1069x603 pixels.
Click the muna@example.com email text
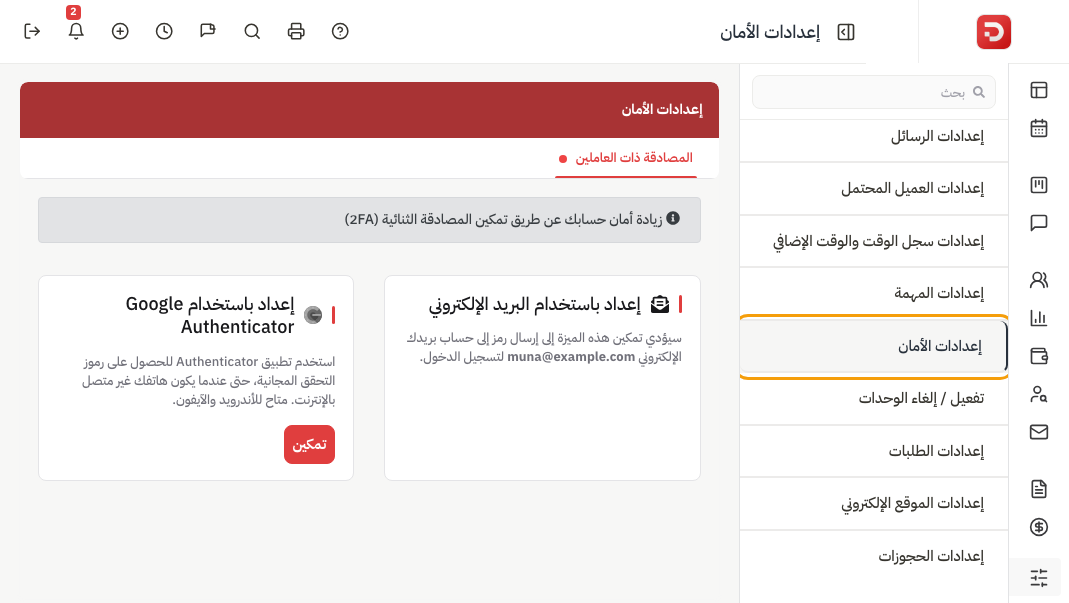[571, 357]
